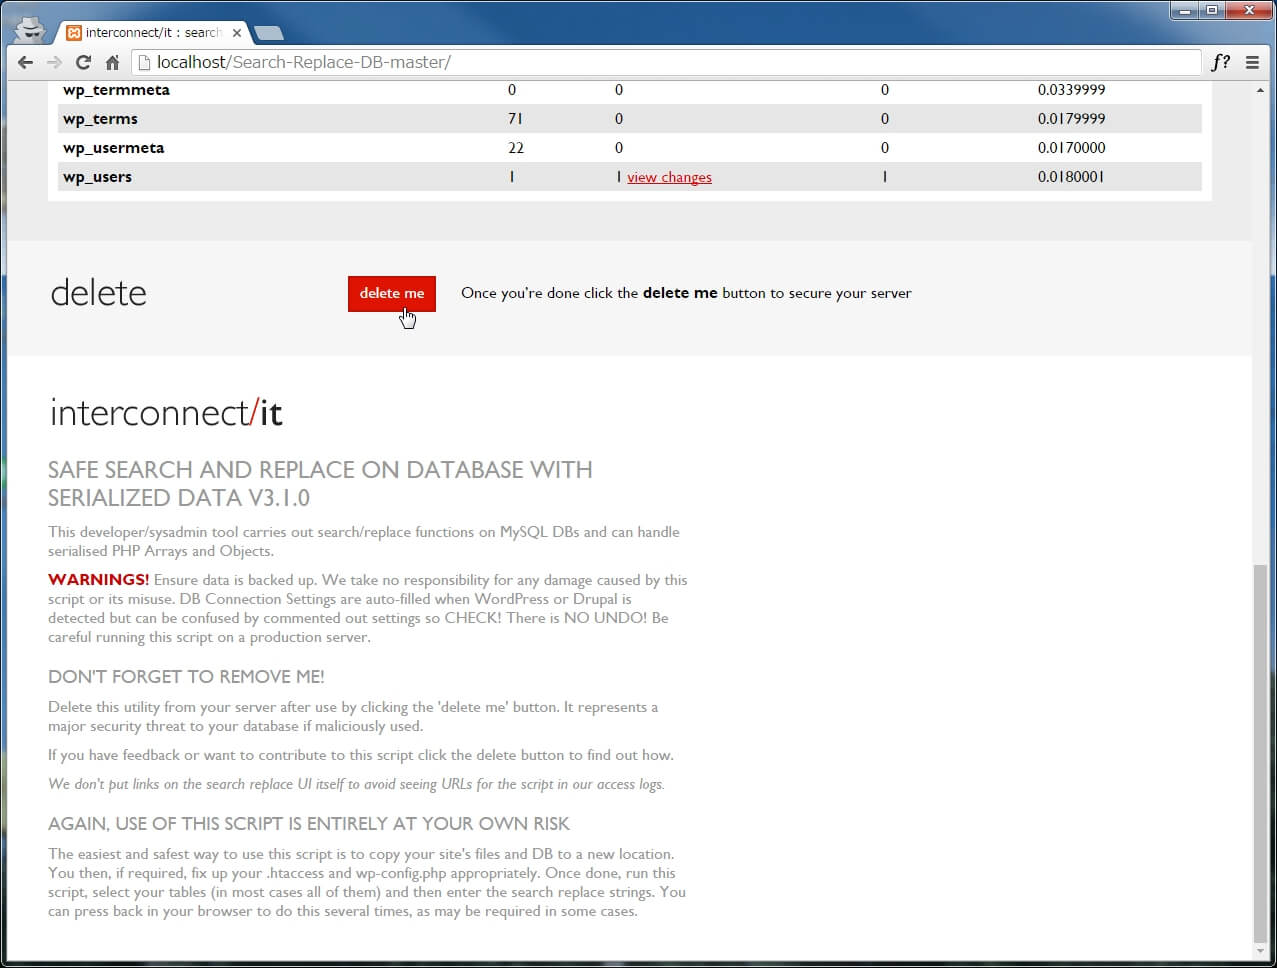Open a new browser tab
The width and height of the screenshot is (1277, 968).
point(267,33)
